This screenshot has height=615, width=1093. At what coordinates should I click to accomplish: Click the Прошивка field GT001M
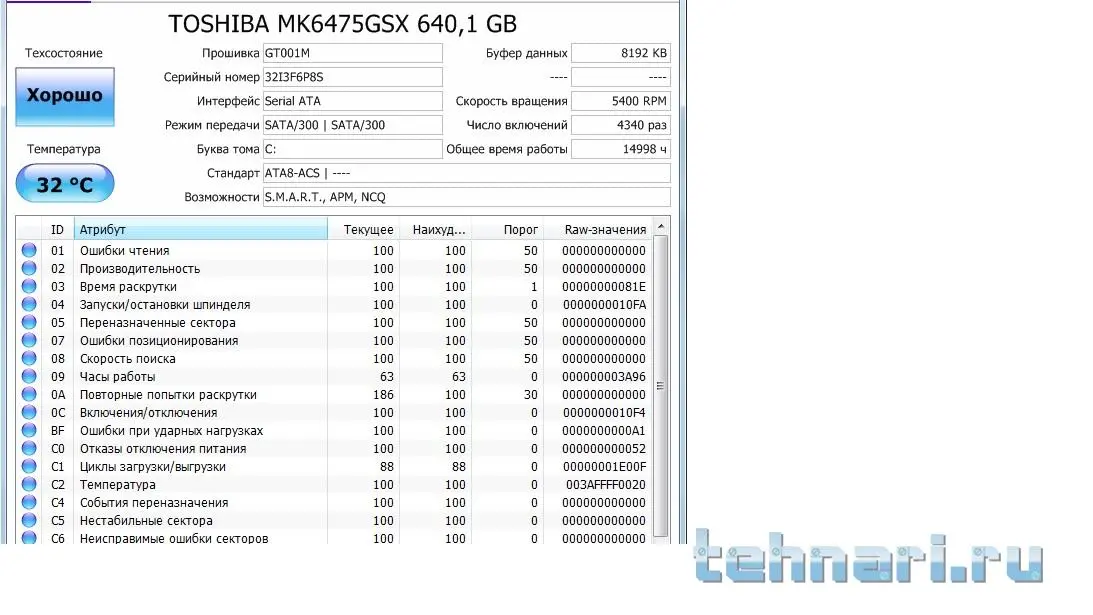coord(353,53)
